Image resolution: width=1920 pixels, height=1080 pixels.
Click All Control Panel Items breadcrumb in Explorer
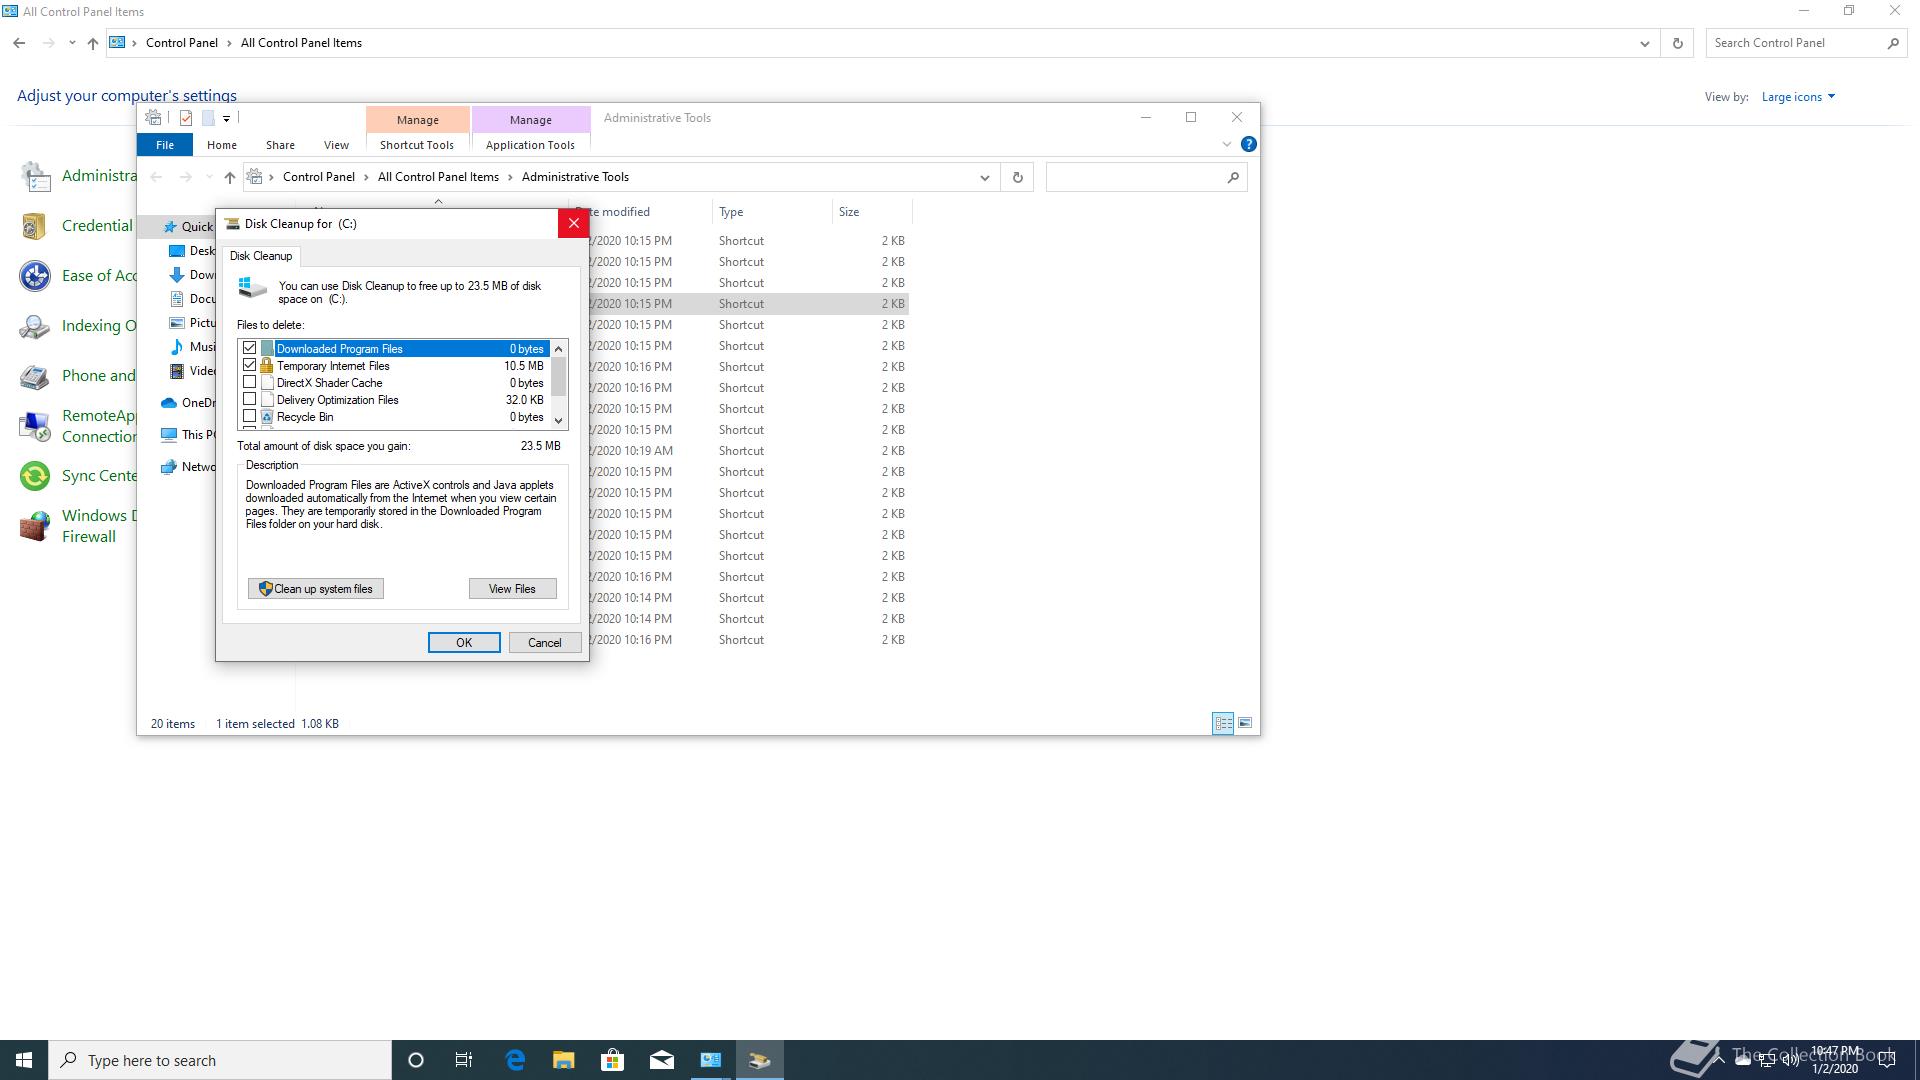point(438,177)
